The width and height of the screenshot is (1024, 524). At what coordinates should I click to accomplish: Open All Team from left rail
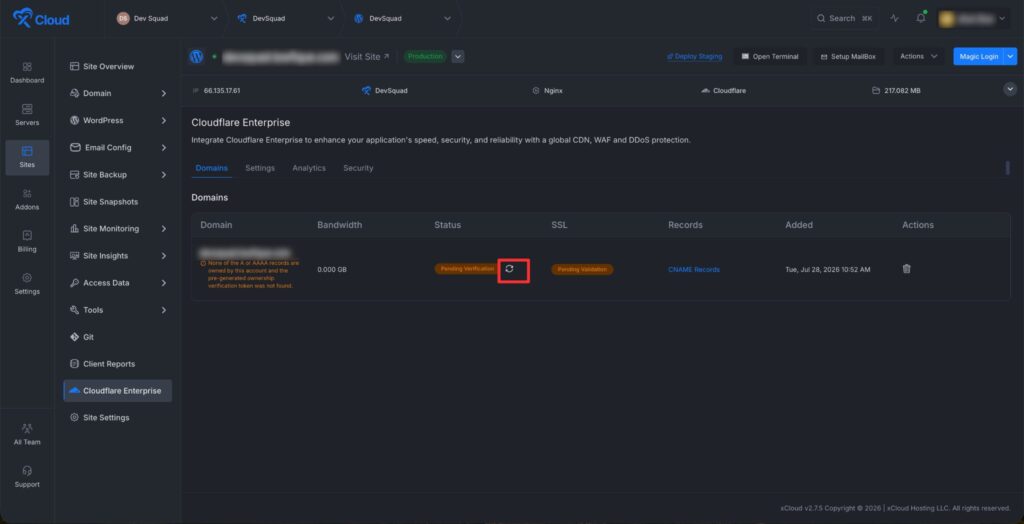[27, 434]
